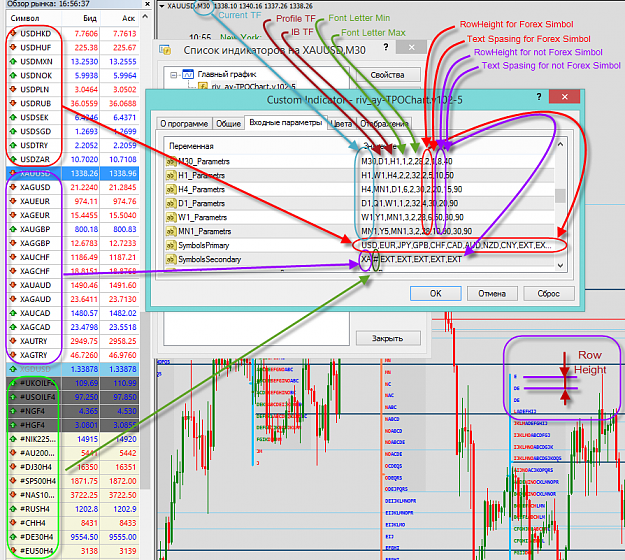The height and width of the screenshot is (560, 625).
Task: Select the XAGTRY symbol row
Action: coord(73,355)
